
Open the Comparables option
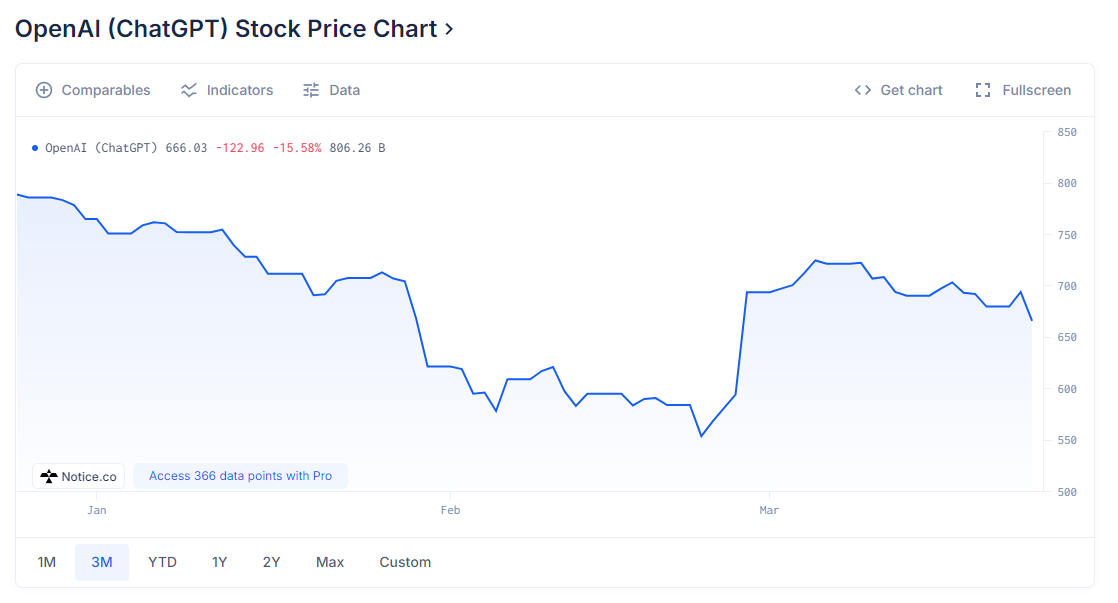(93, 91)
